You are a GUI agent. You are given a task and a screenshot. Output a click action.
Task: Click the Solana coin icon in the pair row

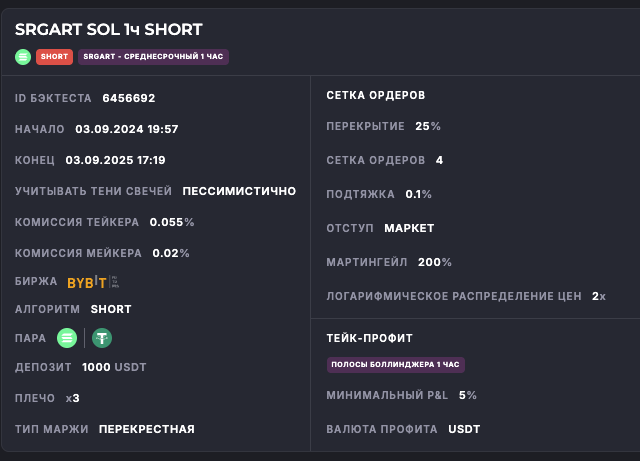point(67,338)
